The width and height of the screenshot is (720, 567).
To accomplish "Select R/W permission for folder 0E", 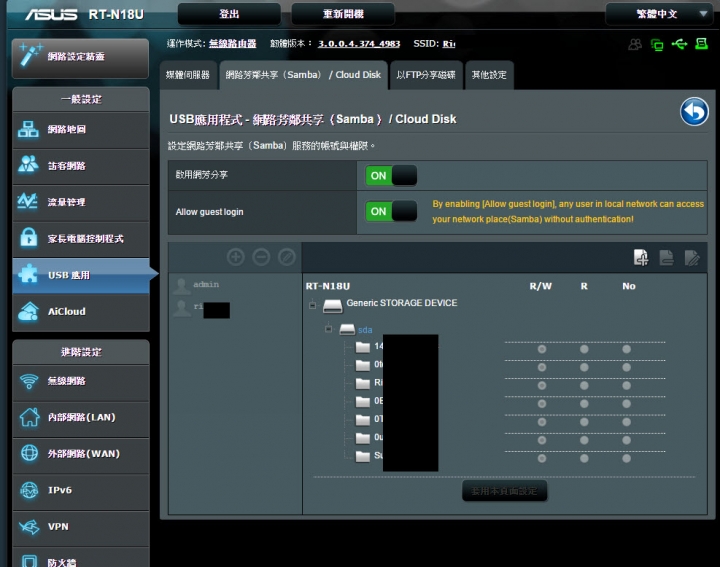I will (x=542, y=404).
